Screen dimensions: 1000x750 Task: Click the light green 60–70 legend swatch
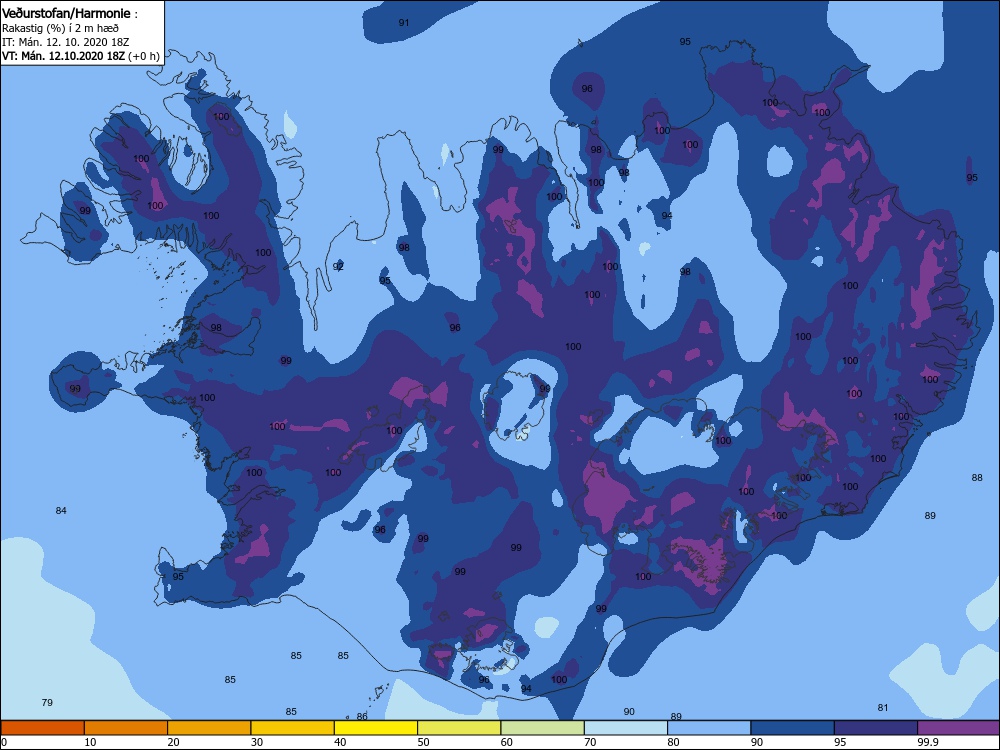coord(543,728)
